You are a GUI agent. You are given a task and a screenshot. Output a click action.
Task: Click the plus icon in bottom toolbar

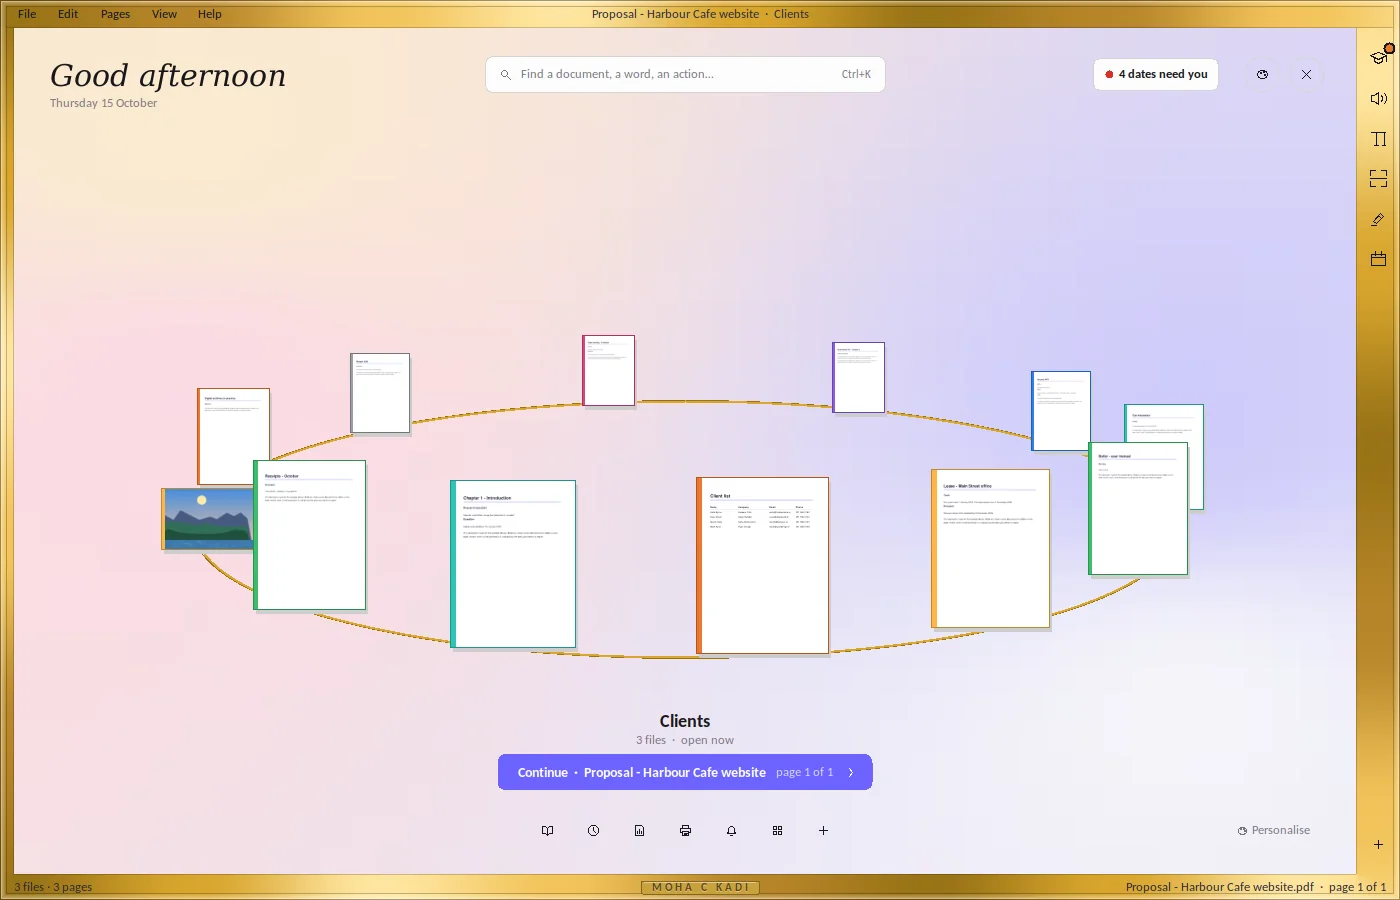823,831
